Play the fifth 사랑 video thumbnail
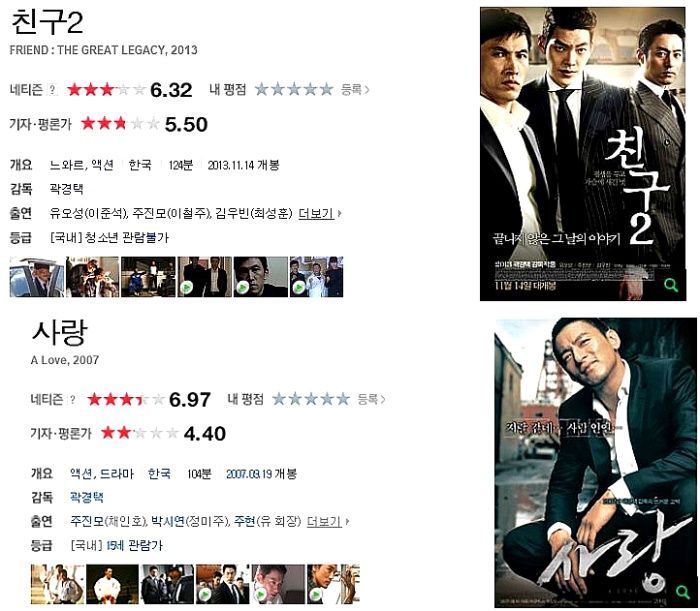Image resolution: width=700 pixels, height=611 pixels. pyautogui.click(x=260, y=595)
